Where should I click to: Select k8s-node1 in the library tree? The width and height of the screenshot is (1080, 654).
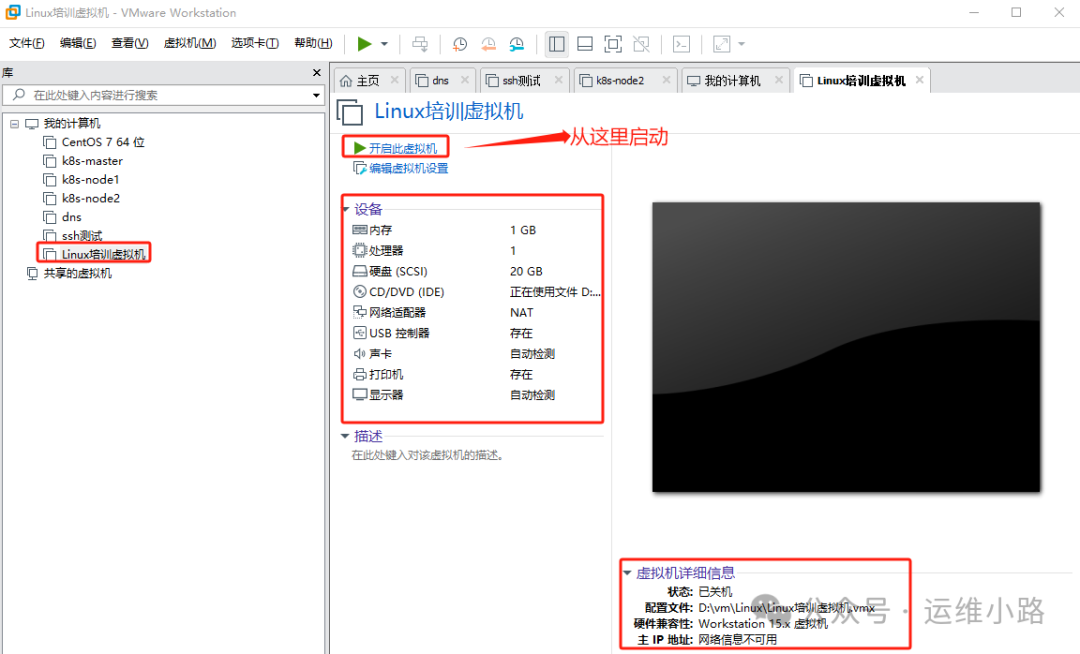(81, 180)
